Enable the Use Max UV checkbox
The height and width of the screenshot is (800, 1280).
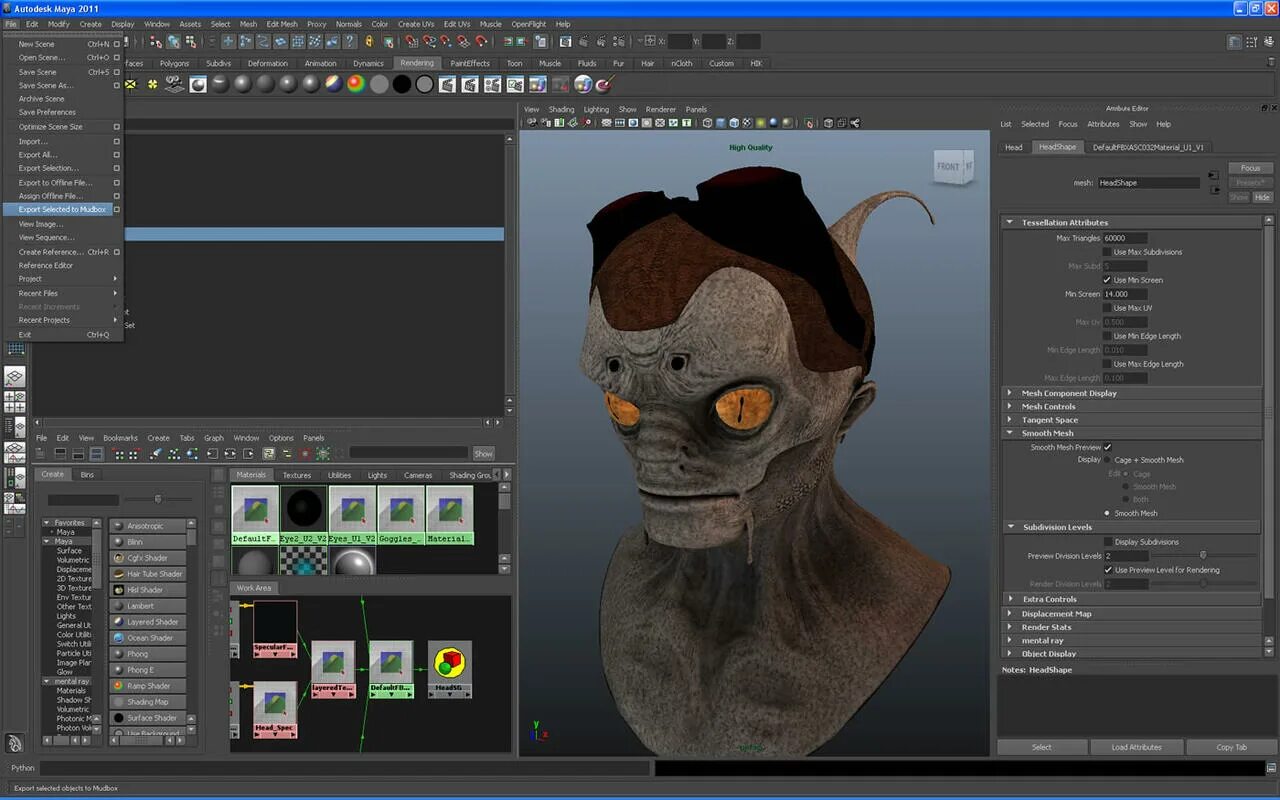(x=1107, y=308)
